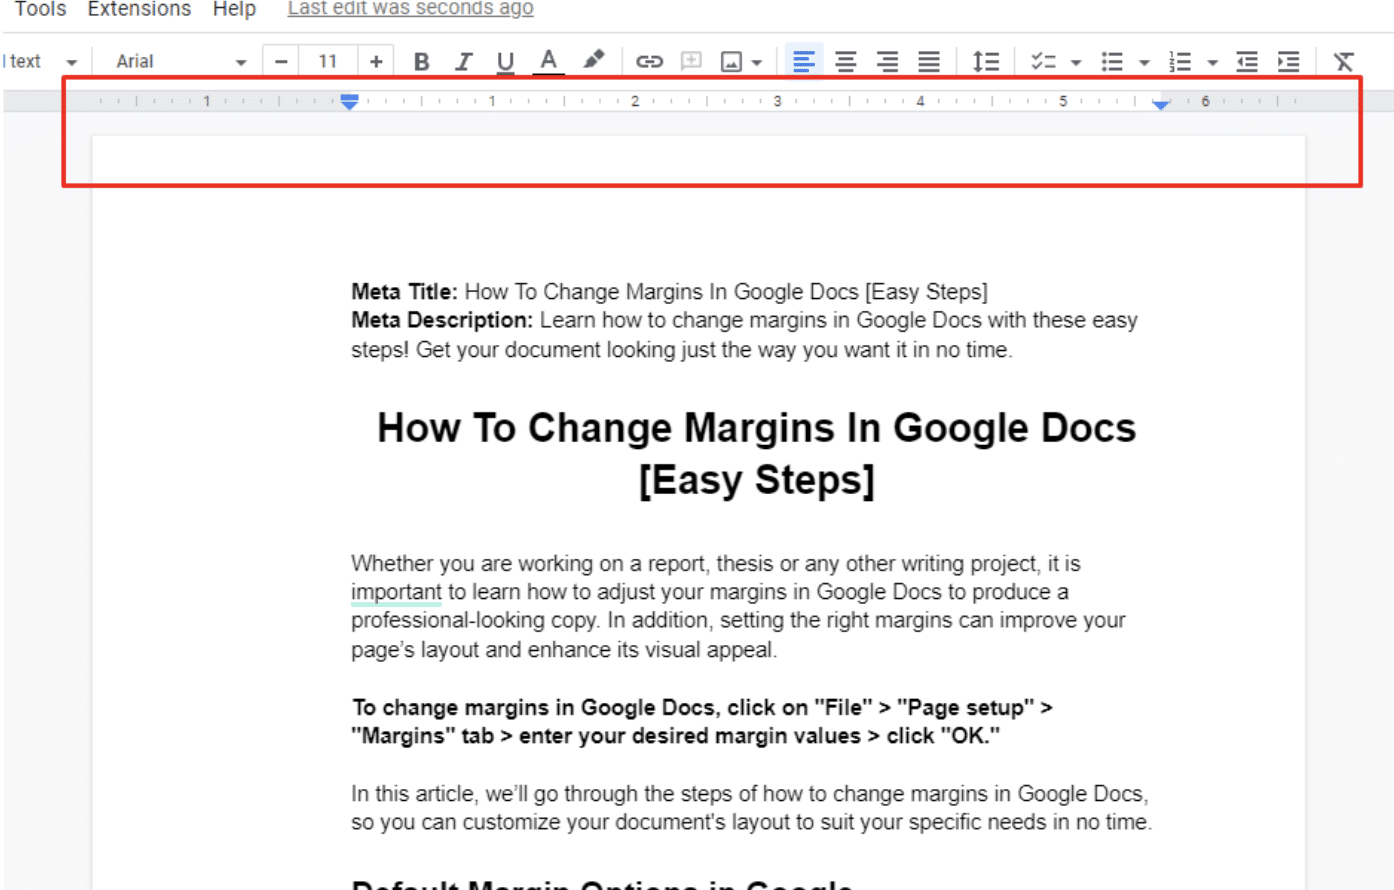
Task: Click the main heading 'How To Change Margins'
Action: (756, 453)
